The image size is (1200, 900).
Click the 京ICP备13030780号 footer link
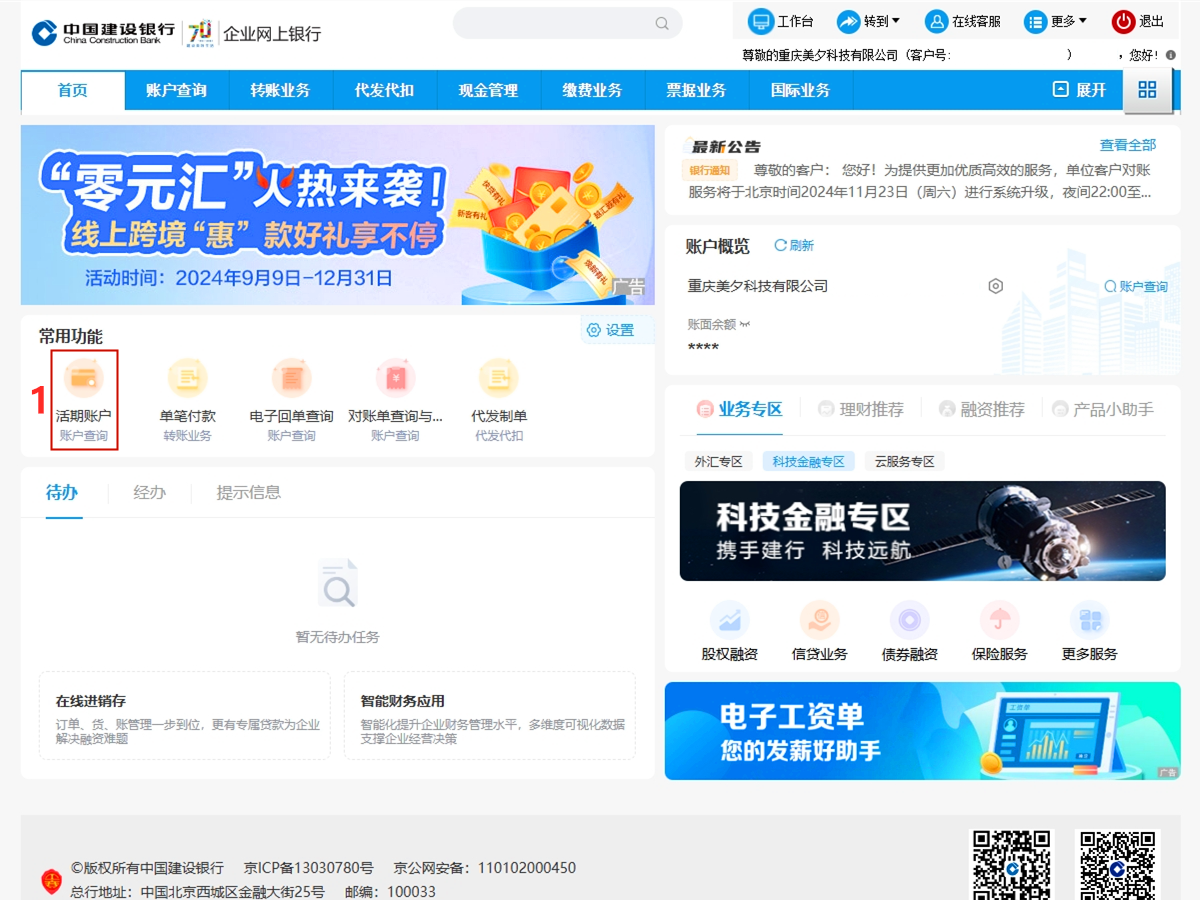click(308, 868)
